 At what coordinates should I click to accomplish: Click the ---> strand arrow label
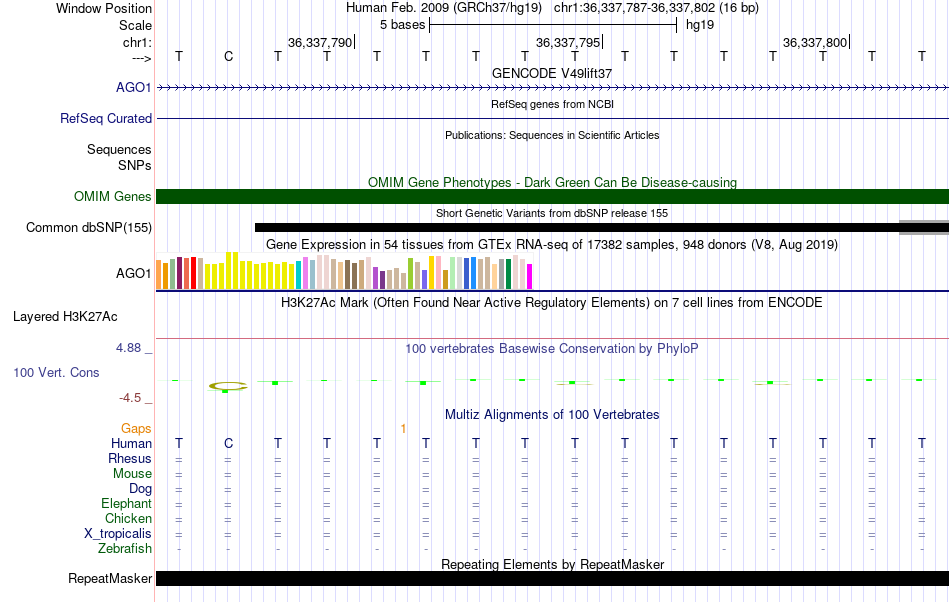pos(141,58)
